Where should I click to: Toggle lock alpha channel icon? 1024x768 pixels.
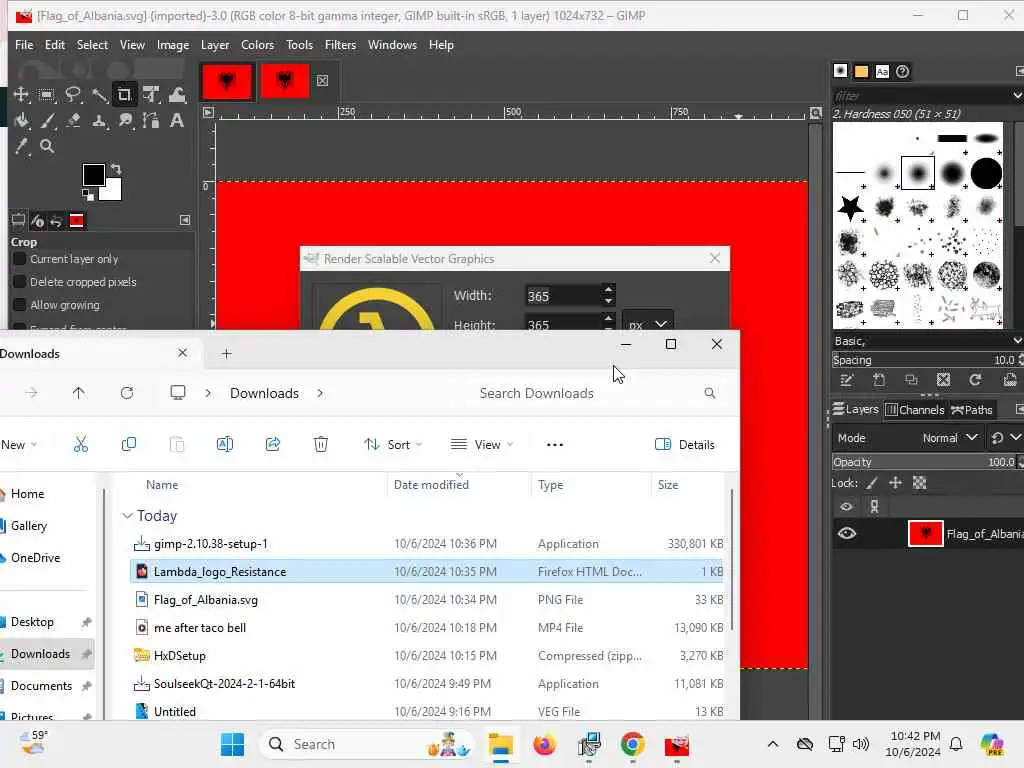point(920,483)
